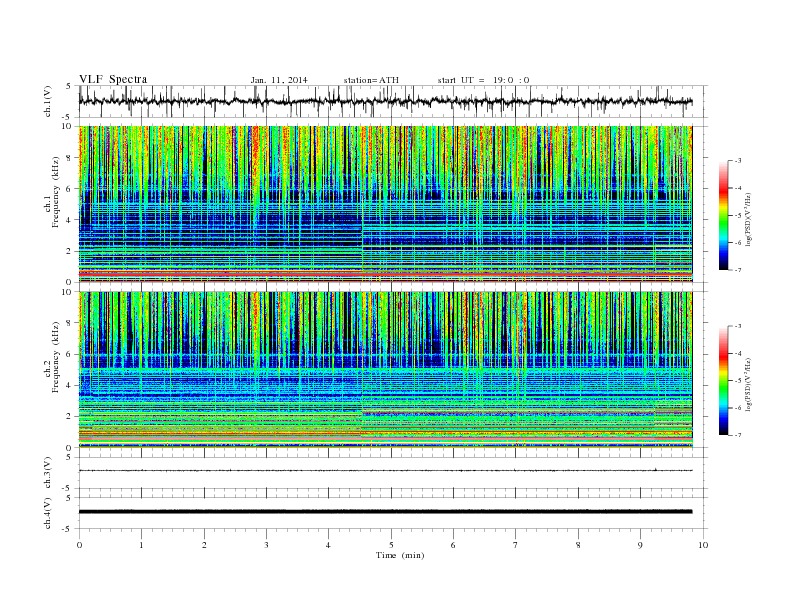Click the thick ch.4 voltage trace
Screen dimensions: 792x612
(385, 512)
